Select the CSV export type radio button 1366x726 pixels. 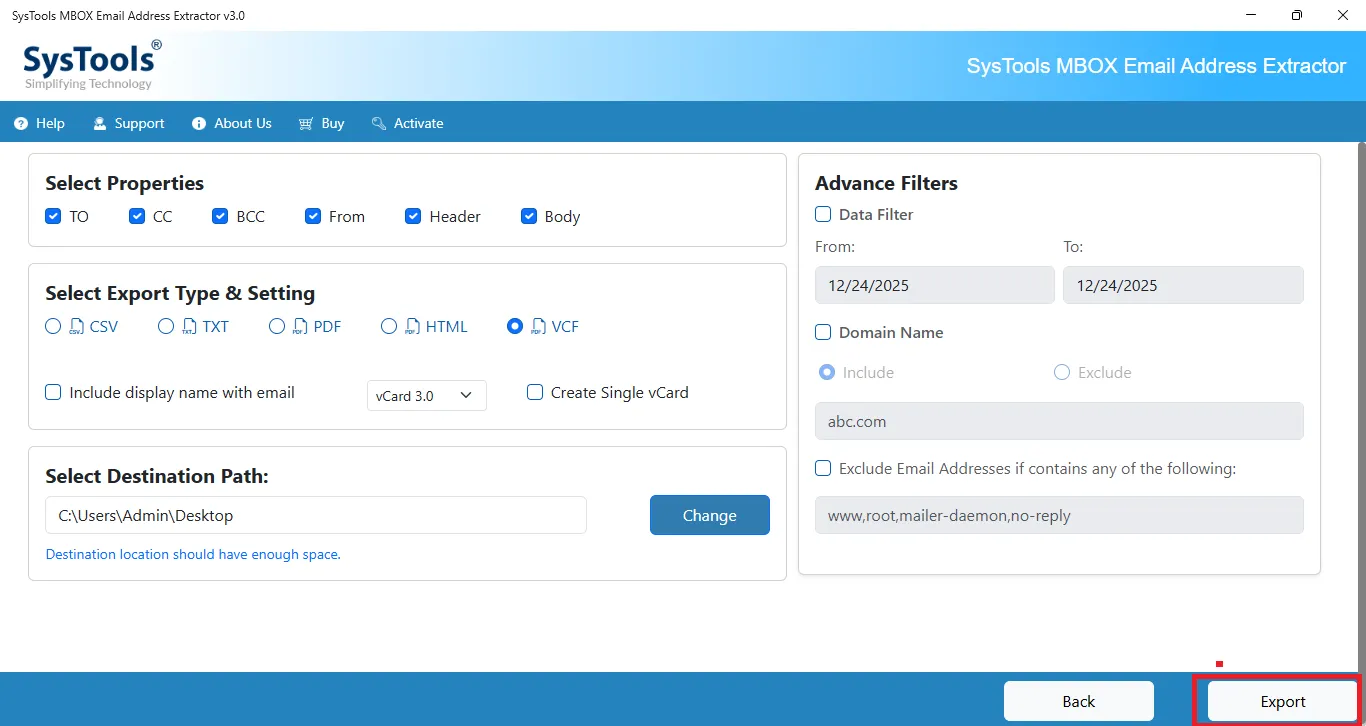(53, 326)
